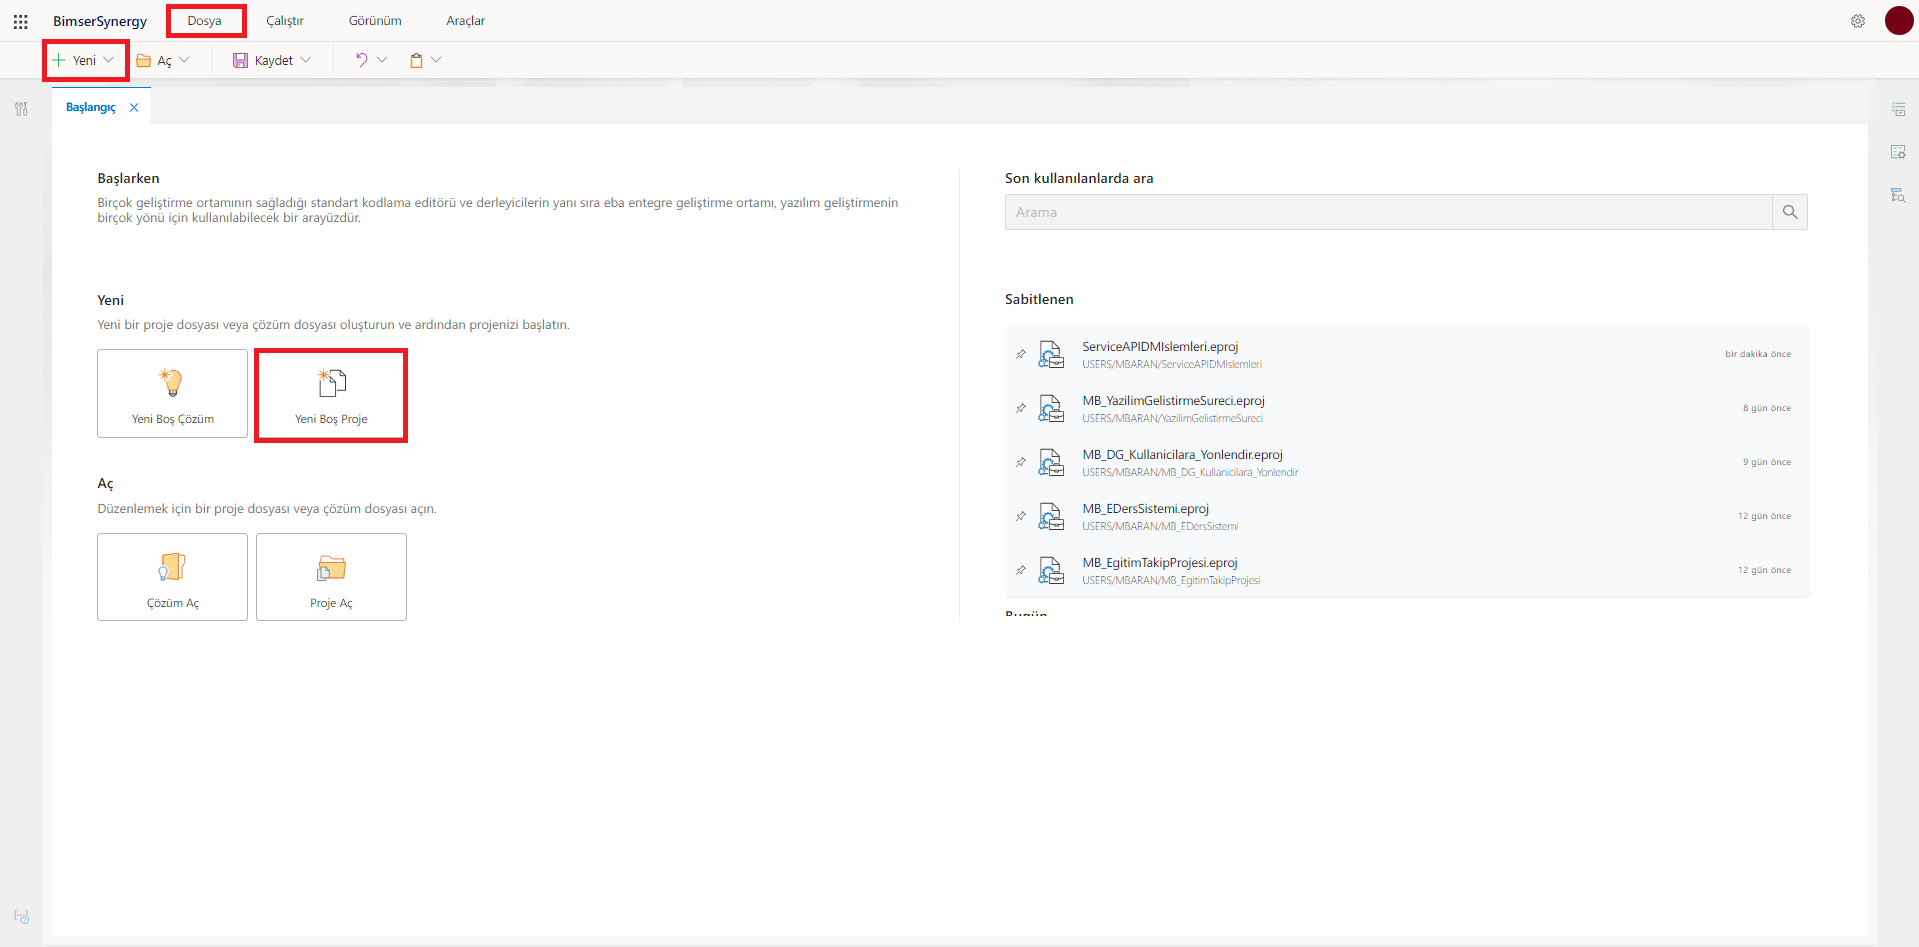The image size is (1919, 947).
Task: Open ServiceAPIDMIslemleri.eproj project
Action: click(1160, 347)
